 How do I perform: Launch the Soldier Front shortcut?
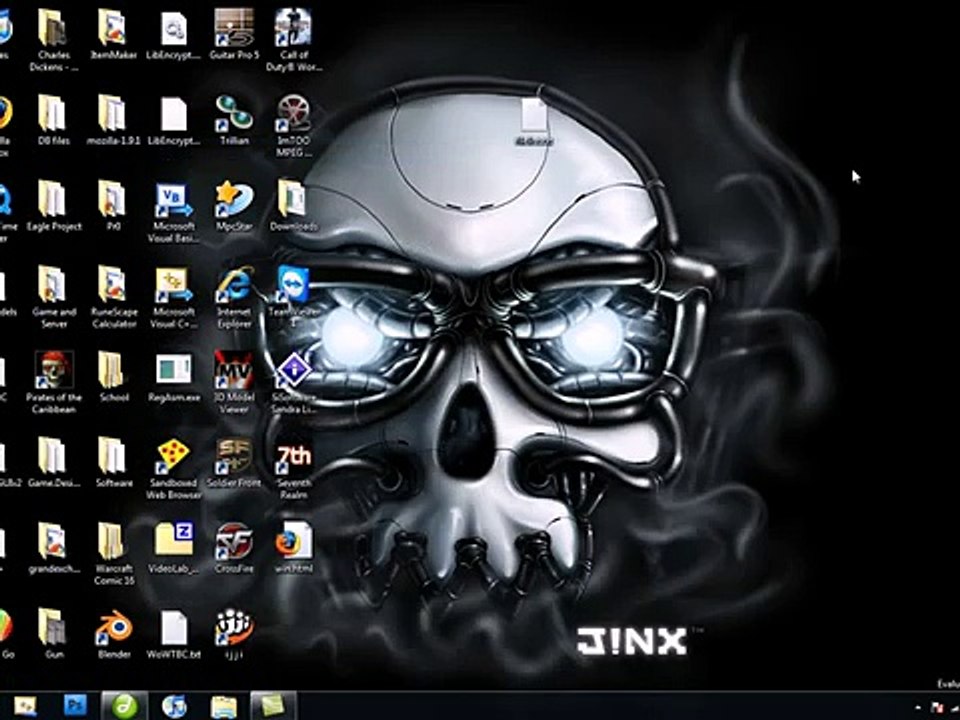click(234, 462)
